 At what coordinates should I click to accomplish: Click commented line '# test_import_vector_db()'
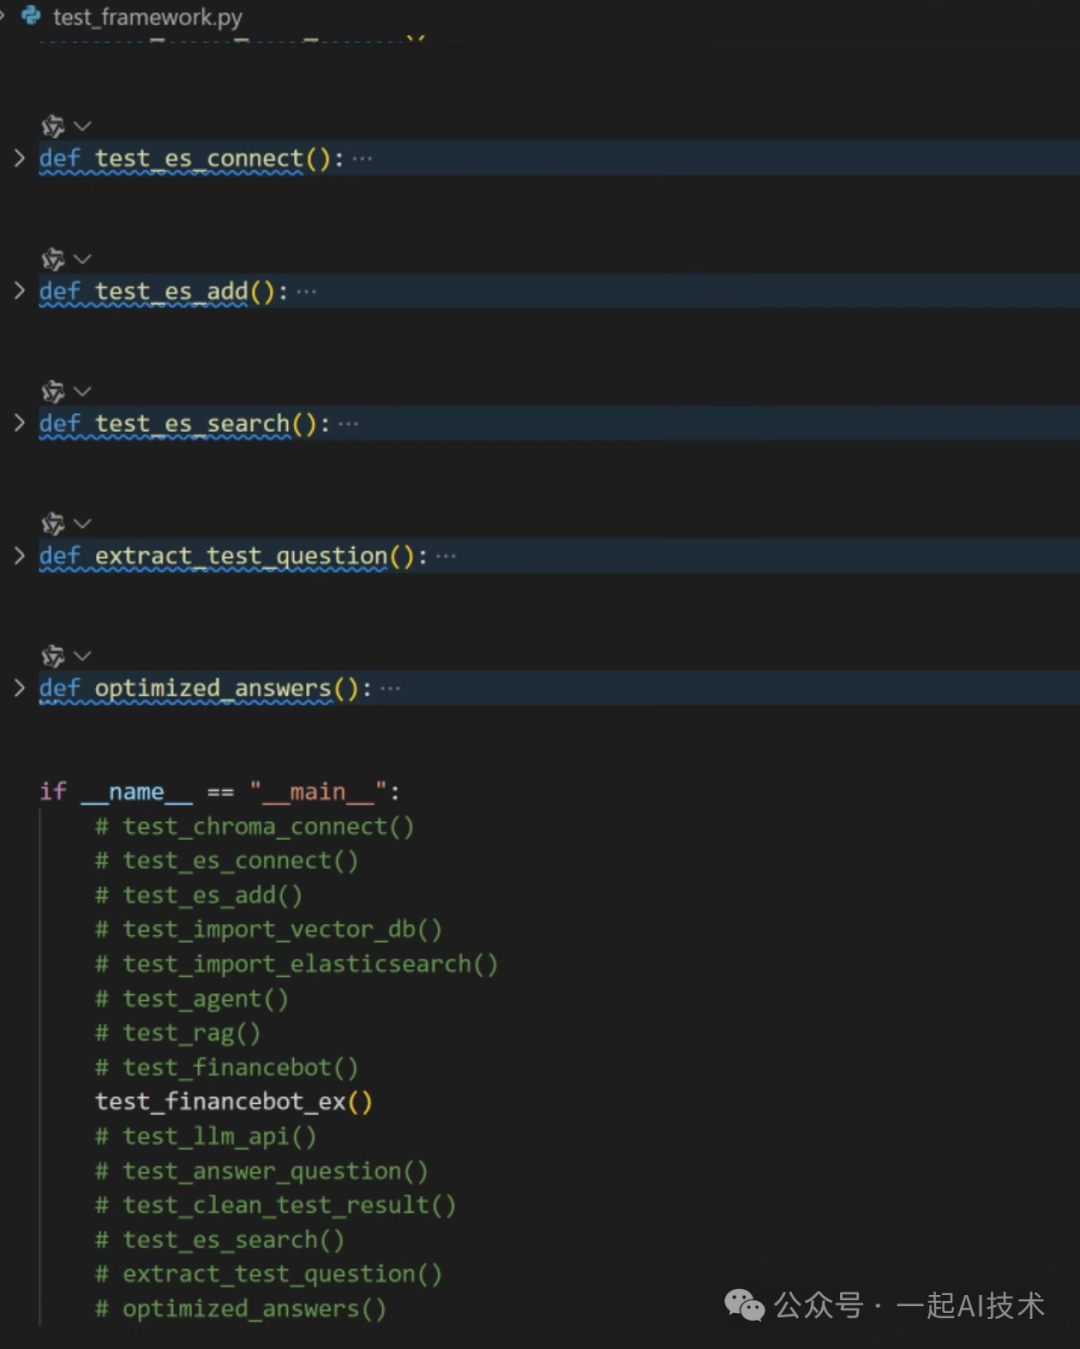click(x=268, y=930)
